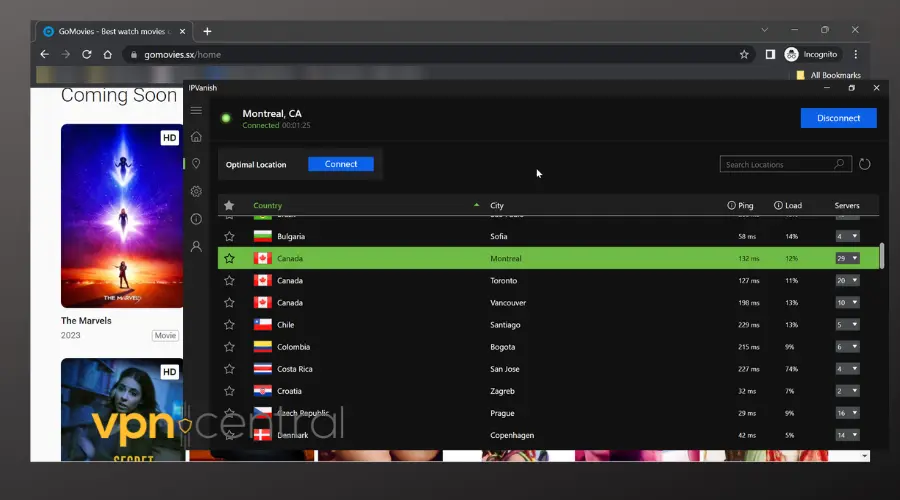Go to IPVanish home icon

196,137
